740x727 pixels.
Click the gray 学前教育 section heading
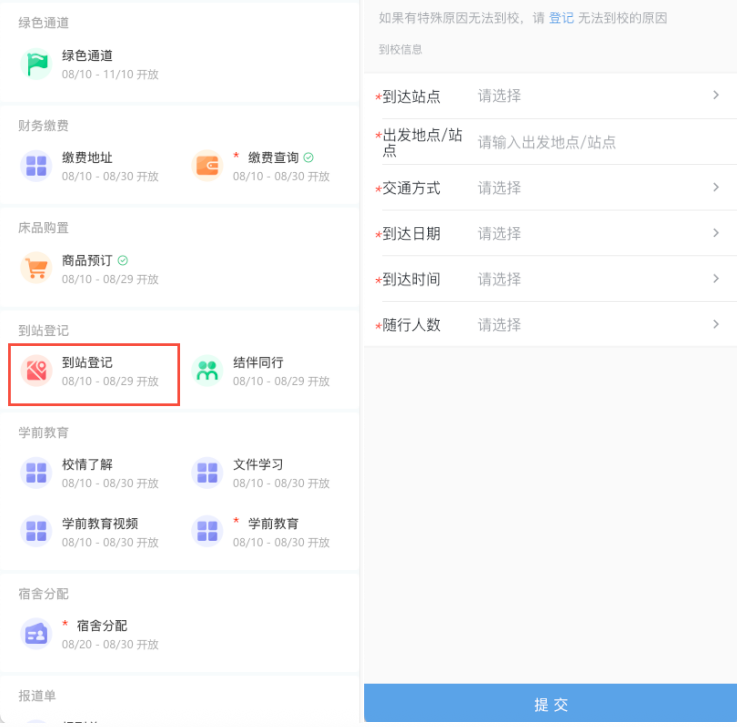[43, 432]
